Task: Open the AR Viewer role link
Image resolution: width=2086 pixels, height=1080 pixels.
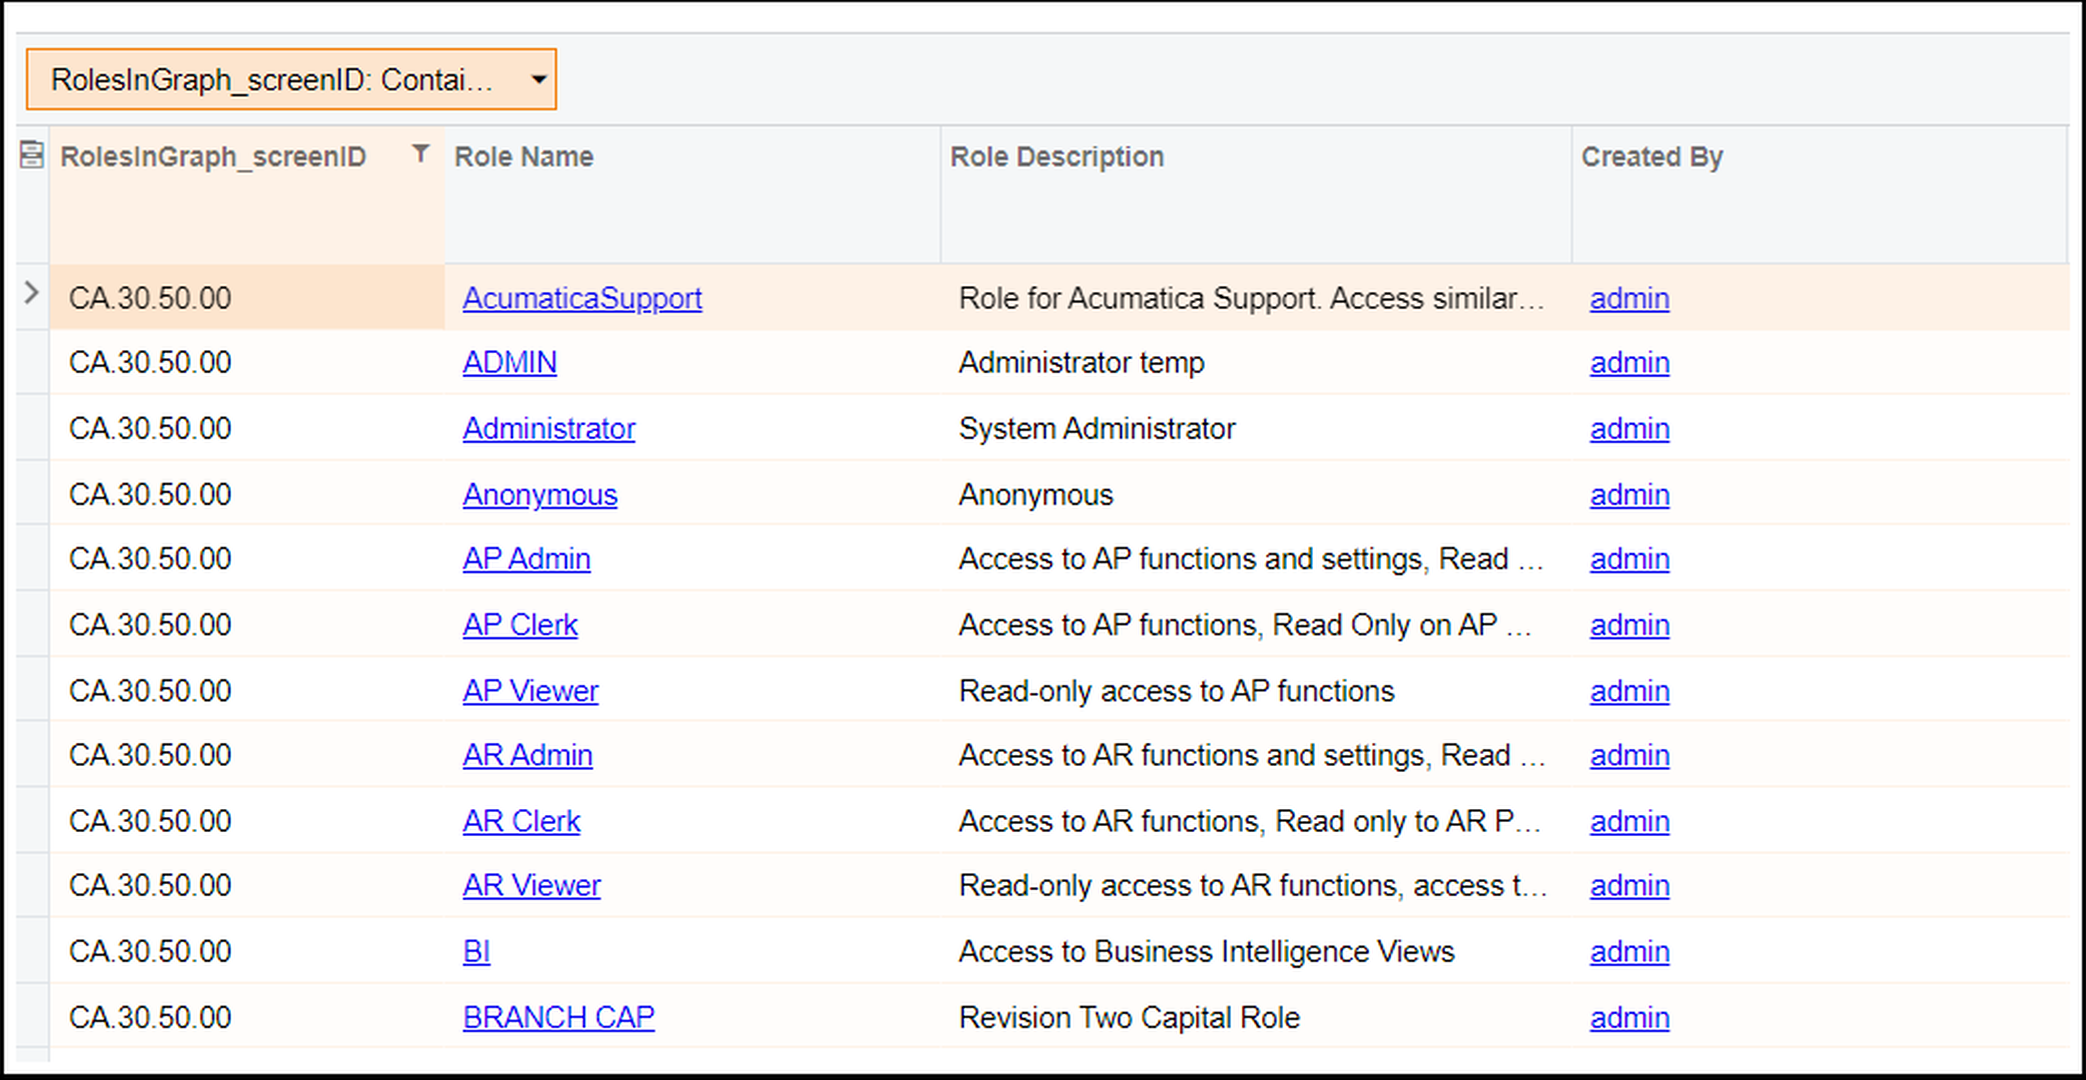Action: coord(531,885)
